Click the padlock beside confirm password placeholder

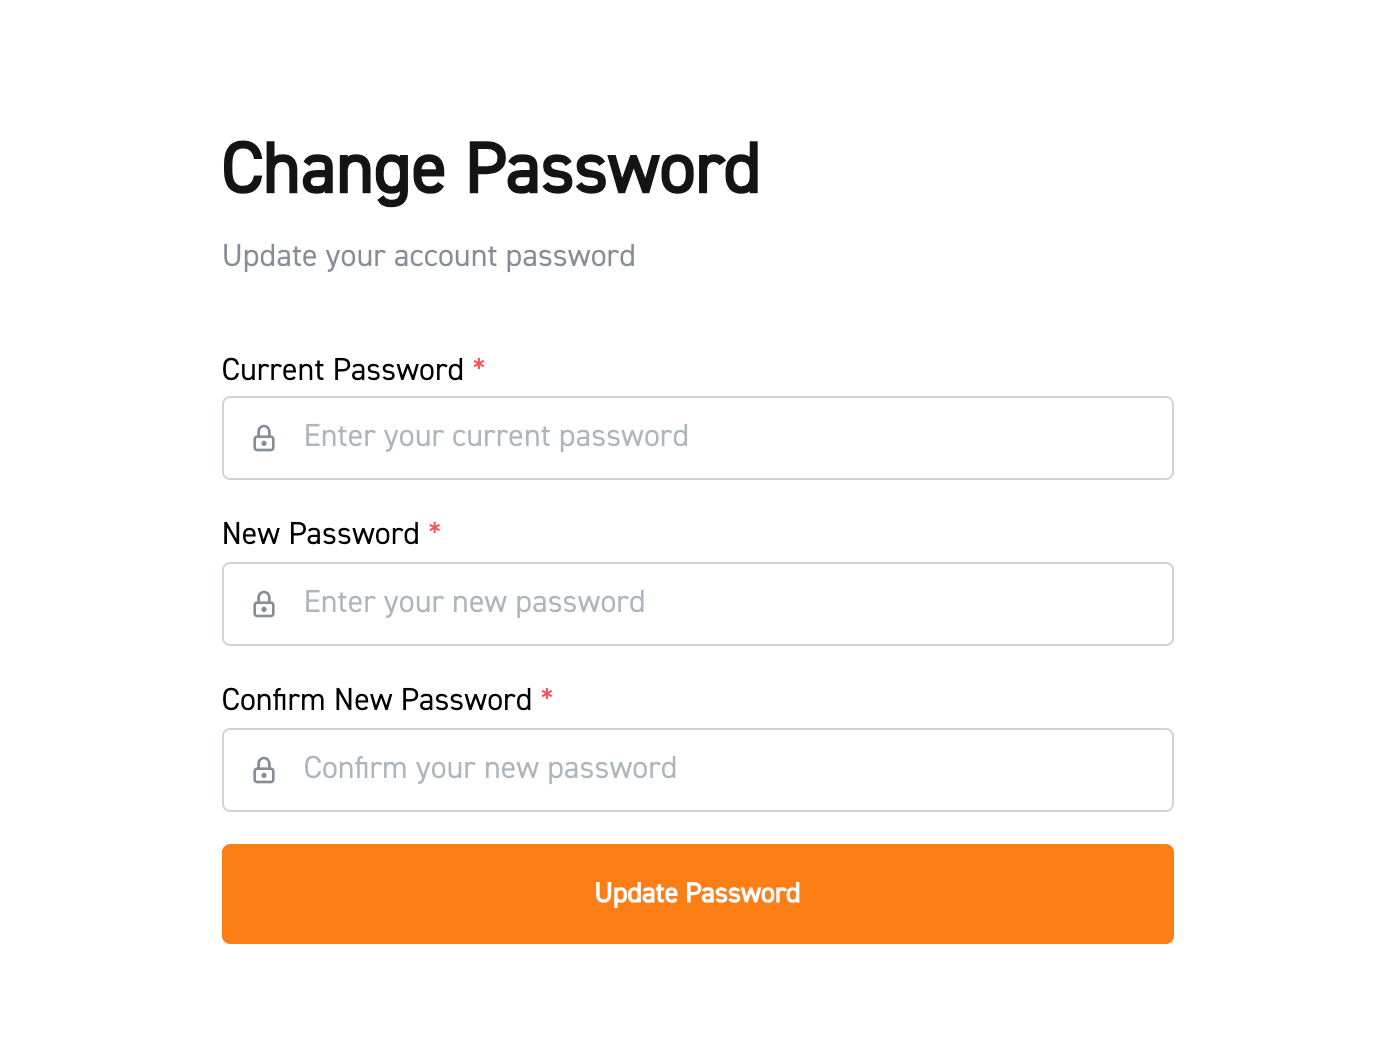pos(264,769)
